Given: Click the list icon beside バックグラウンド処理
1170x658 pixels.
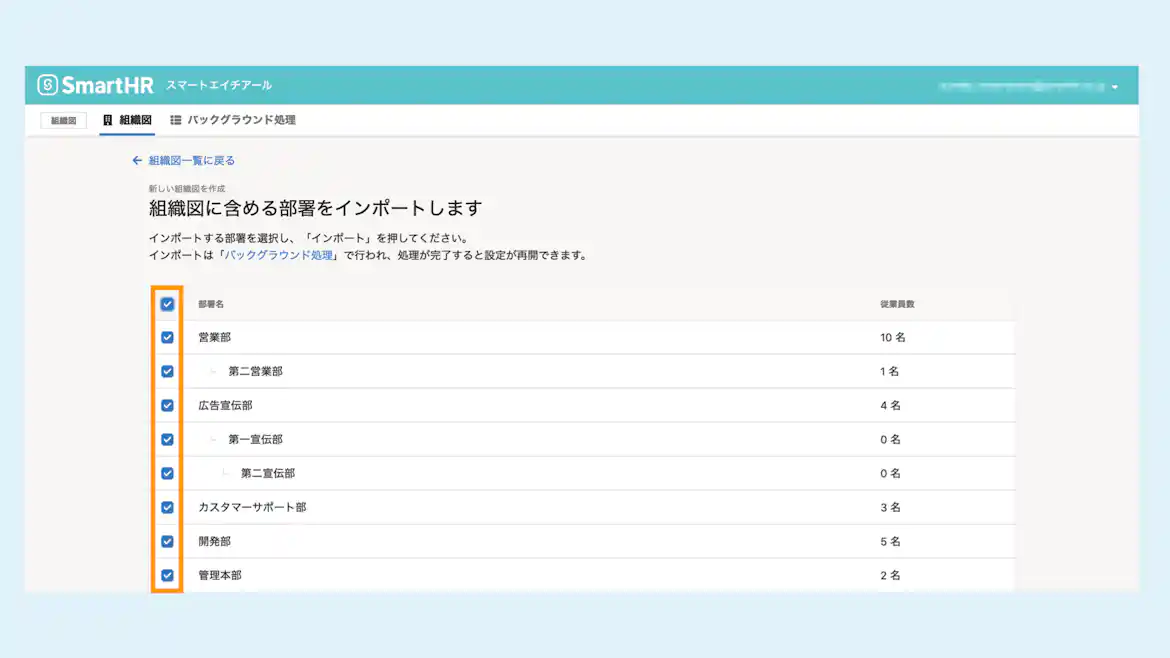Looking at the screenshot, I should [x=175, y=120].
